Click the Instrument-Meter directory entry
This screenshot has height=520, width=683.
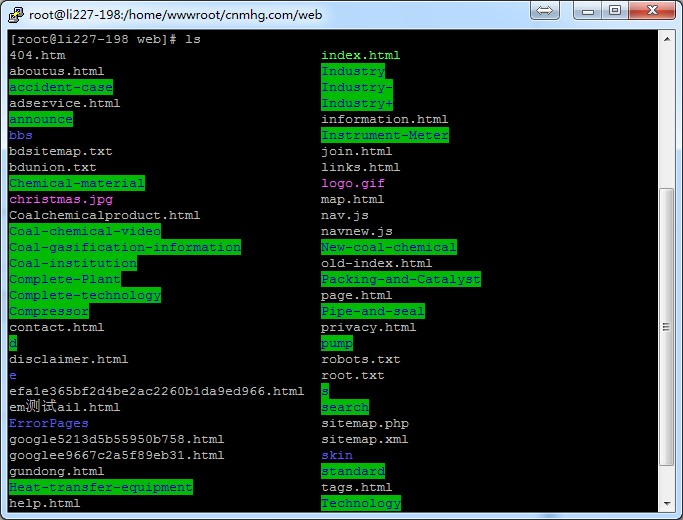[x=384, y=135]
